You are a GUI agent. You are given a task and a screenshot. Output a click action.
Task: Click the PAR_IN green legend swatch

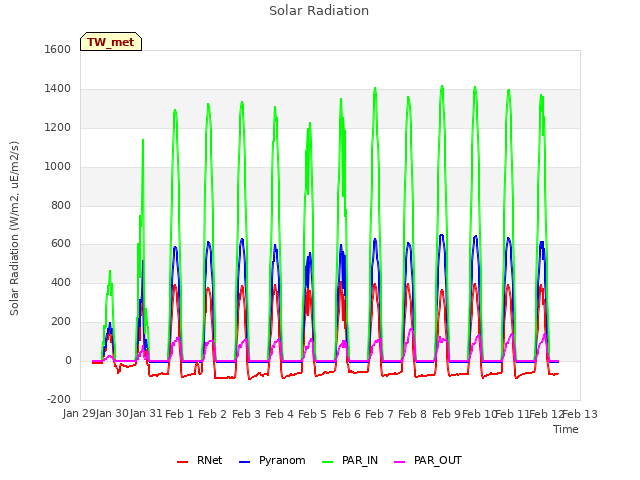pyautogui.click(x=328, y=462)
